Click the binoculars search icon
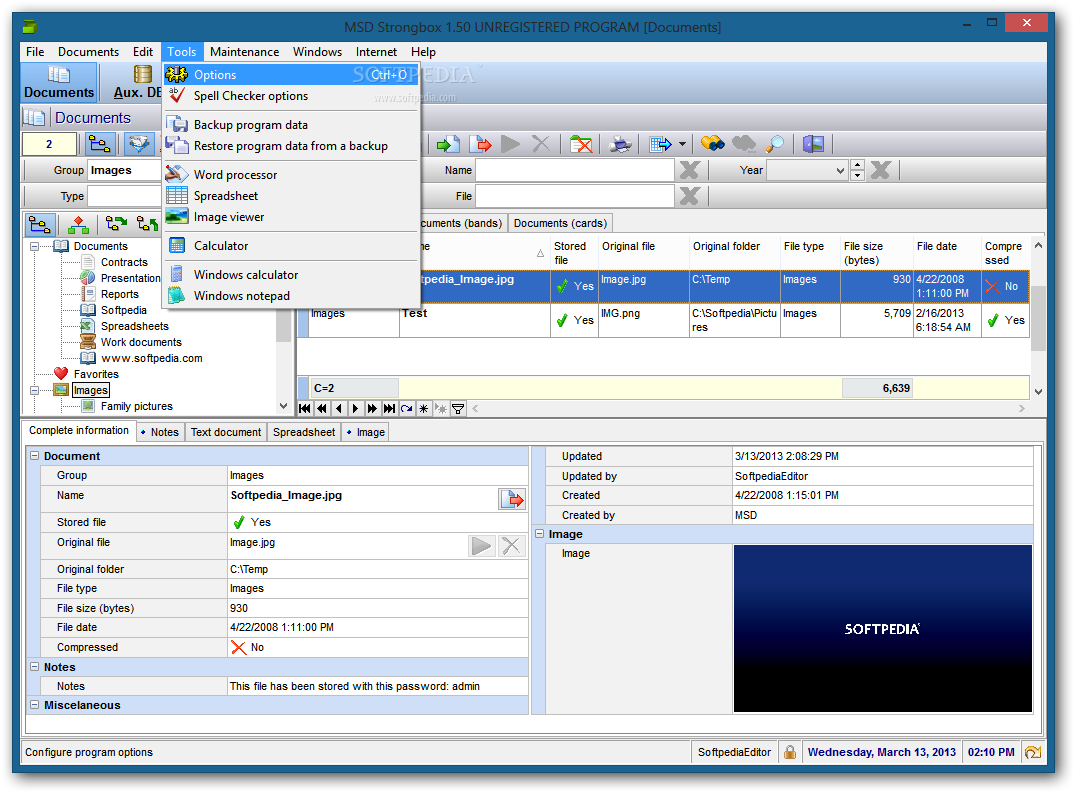 713,144
